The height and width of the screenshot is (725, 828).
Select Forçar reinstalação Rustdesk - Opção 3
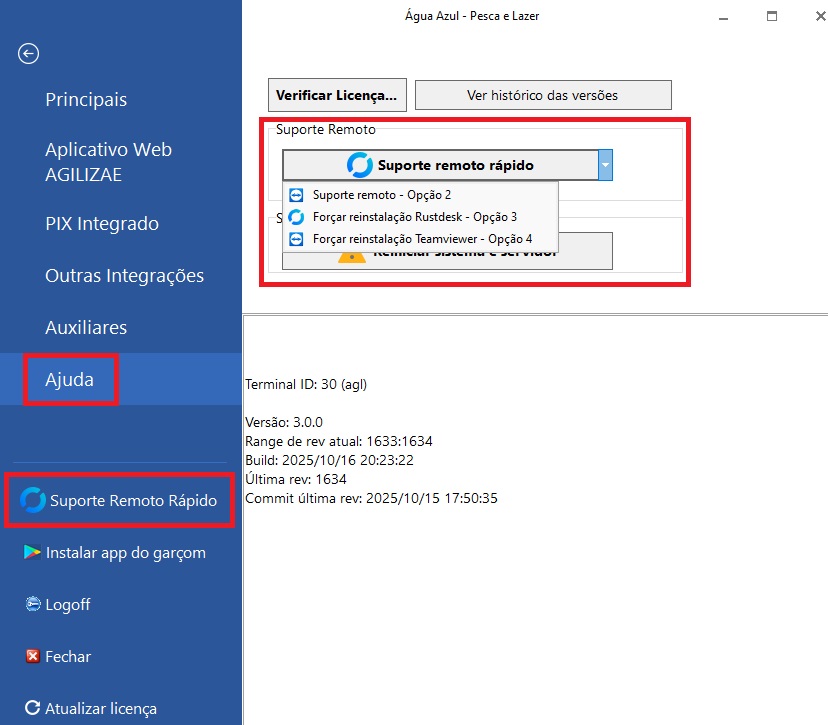[414, 217]
